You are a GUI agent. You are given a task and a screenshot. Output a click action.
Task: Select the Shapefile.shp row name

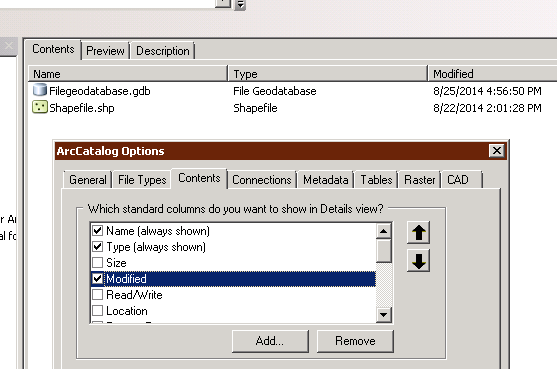click(x=82, y=108)
